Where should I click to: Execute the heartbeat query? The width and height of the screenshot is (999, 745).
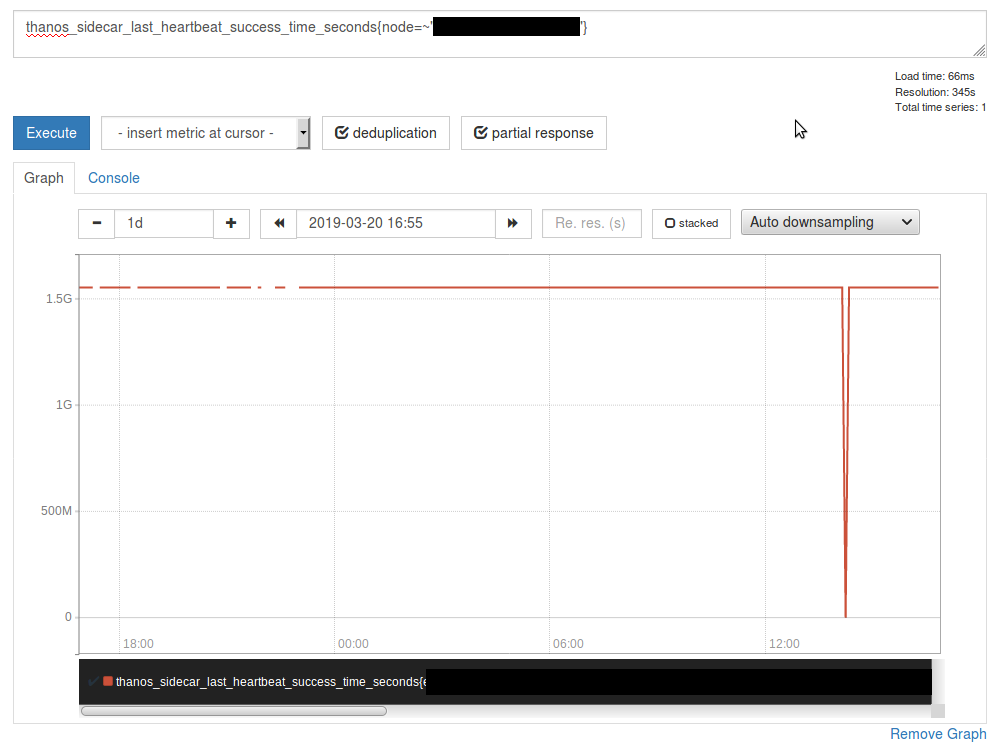click(51, 132)
